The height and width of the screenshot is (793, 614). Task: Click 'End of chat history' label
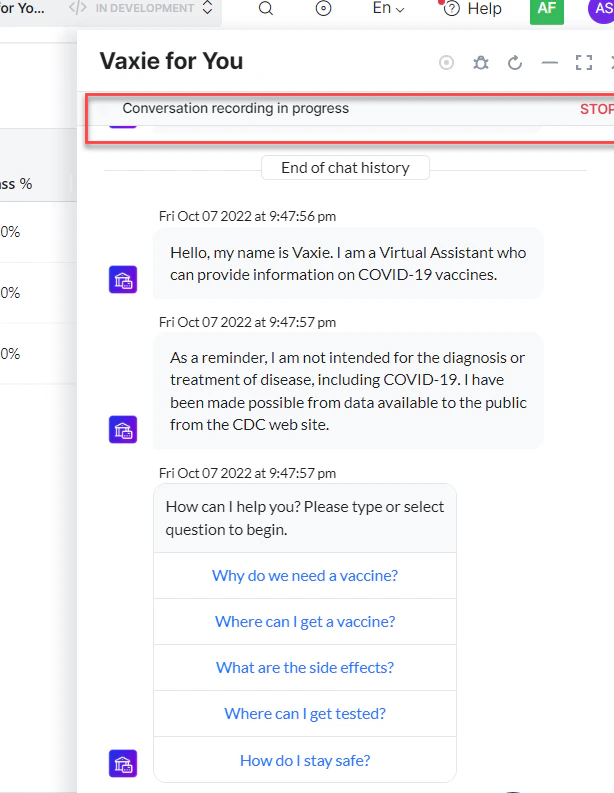point(345,168)
